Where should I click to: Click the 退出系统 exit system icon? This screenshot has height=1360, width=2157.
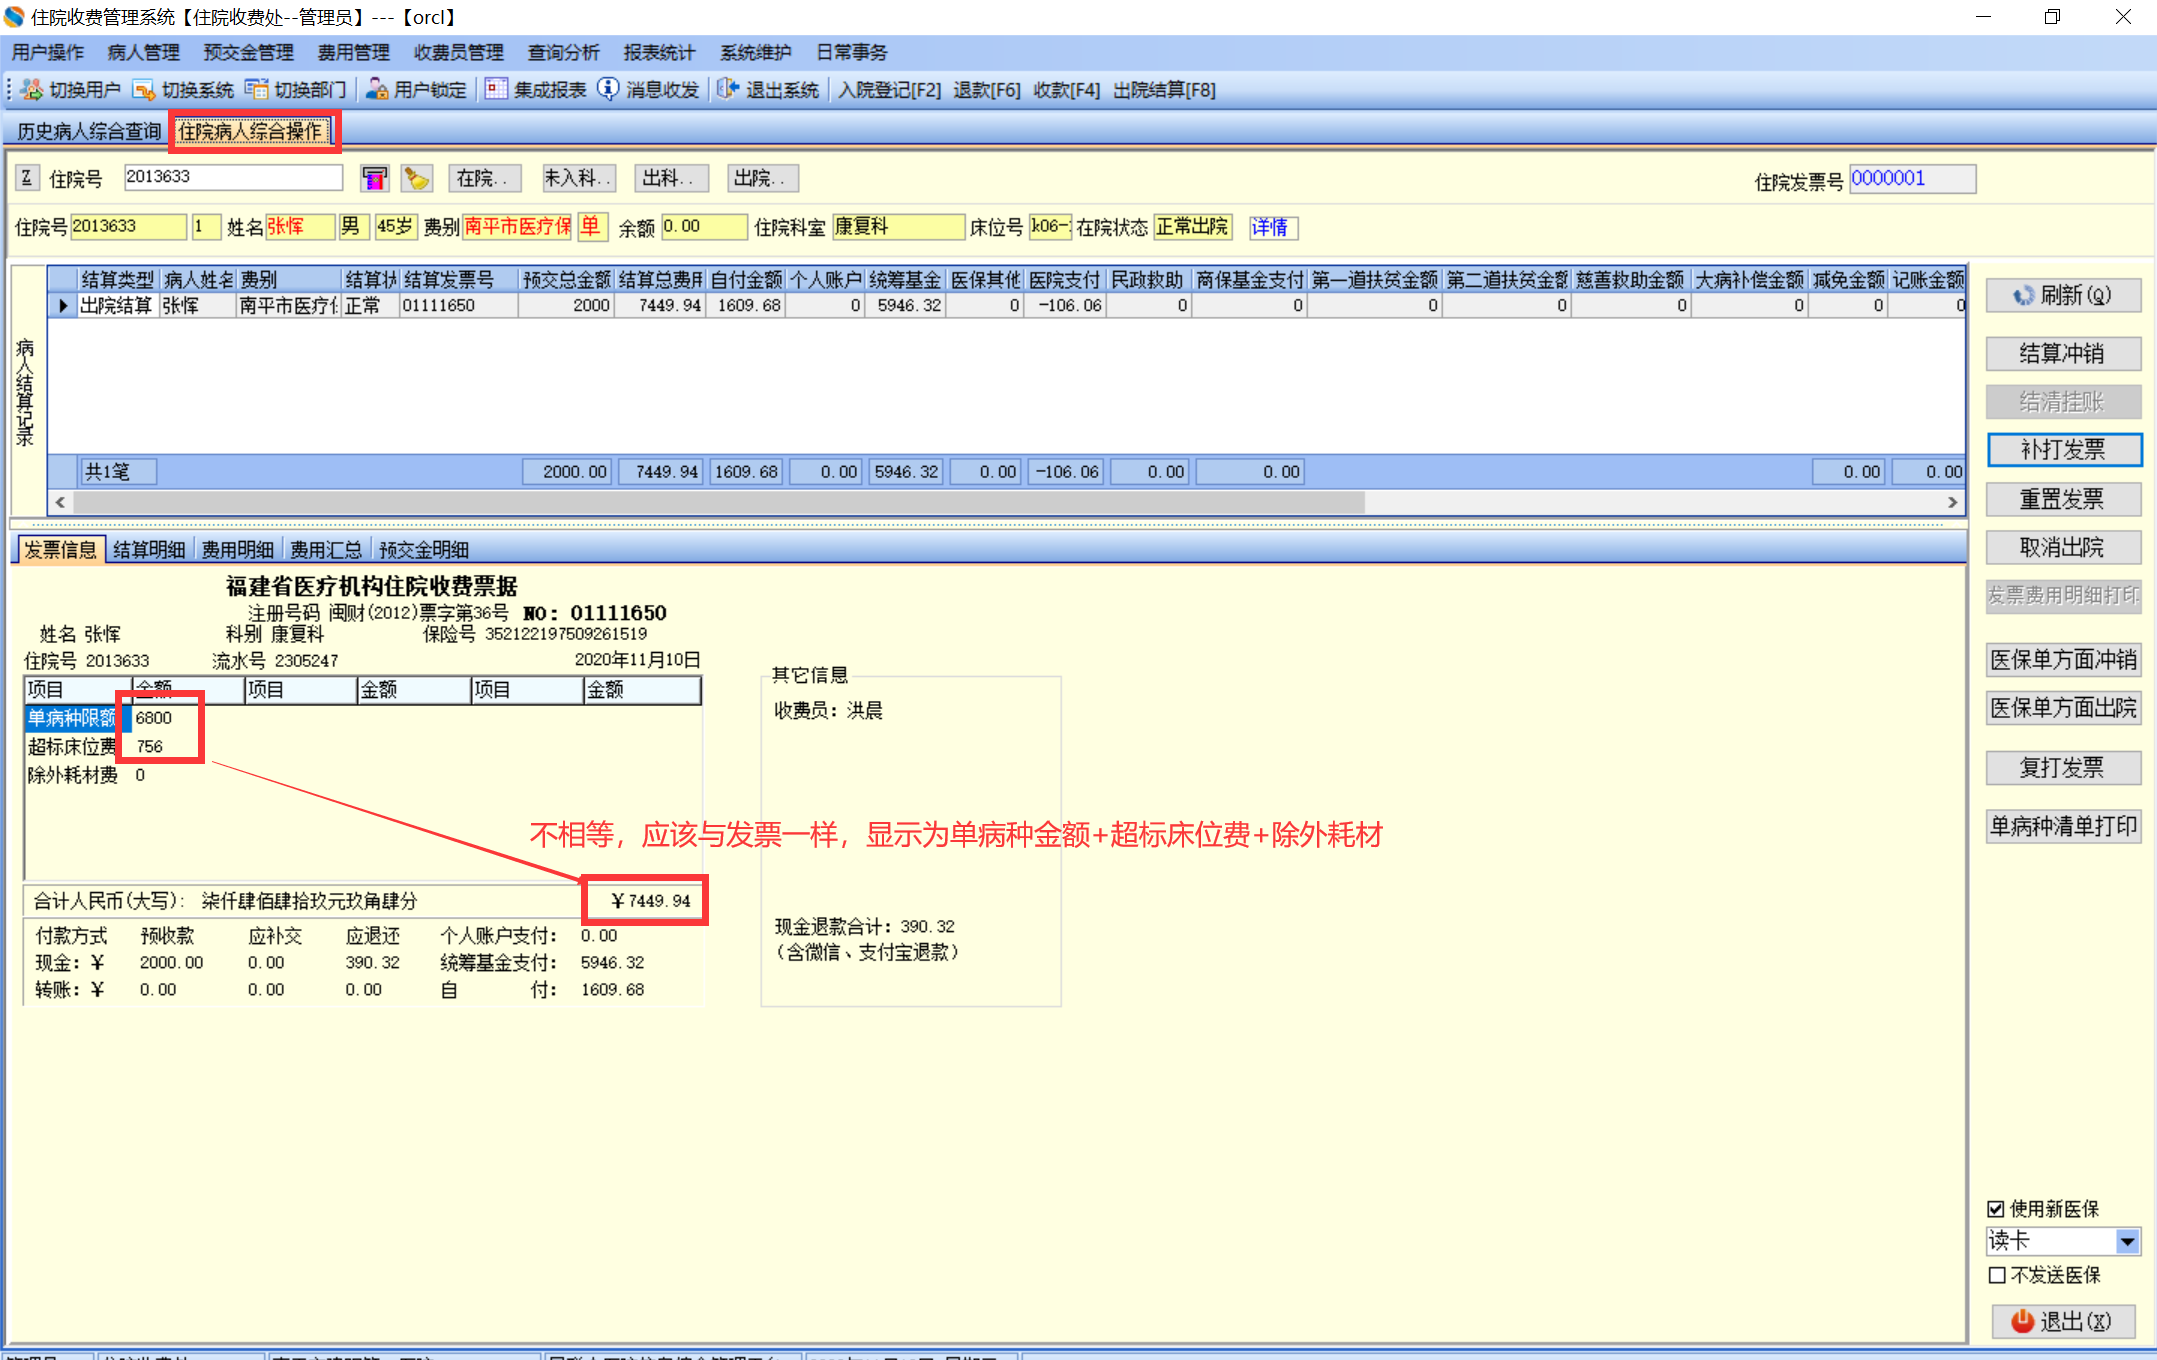[x=727, y=90]
